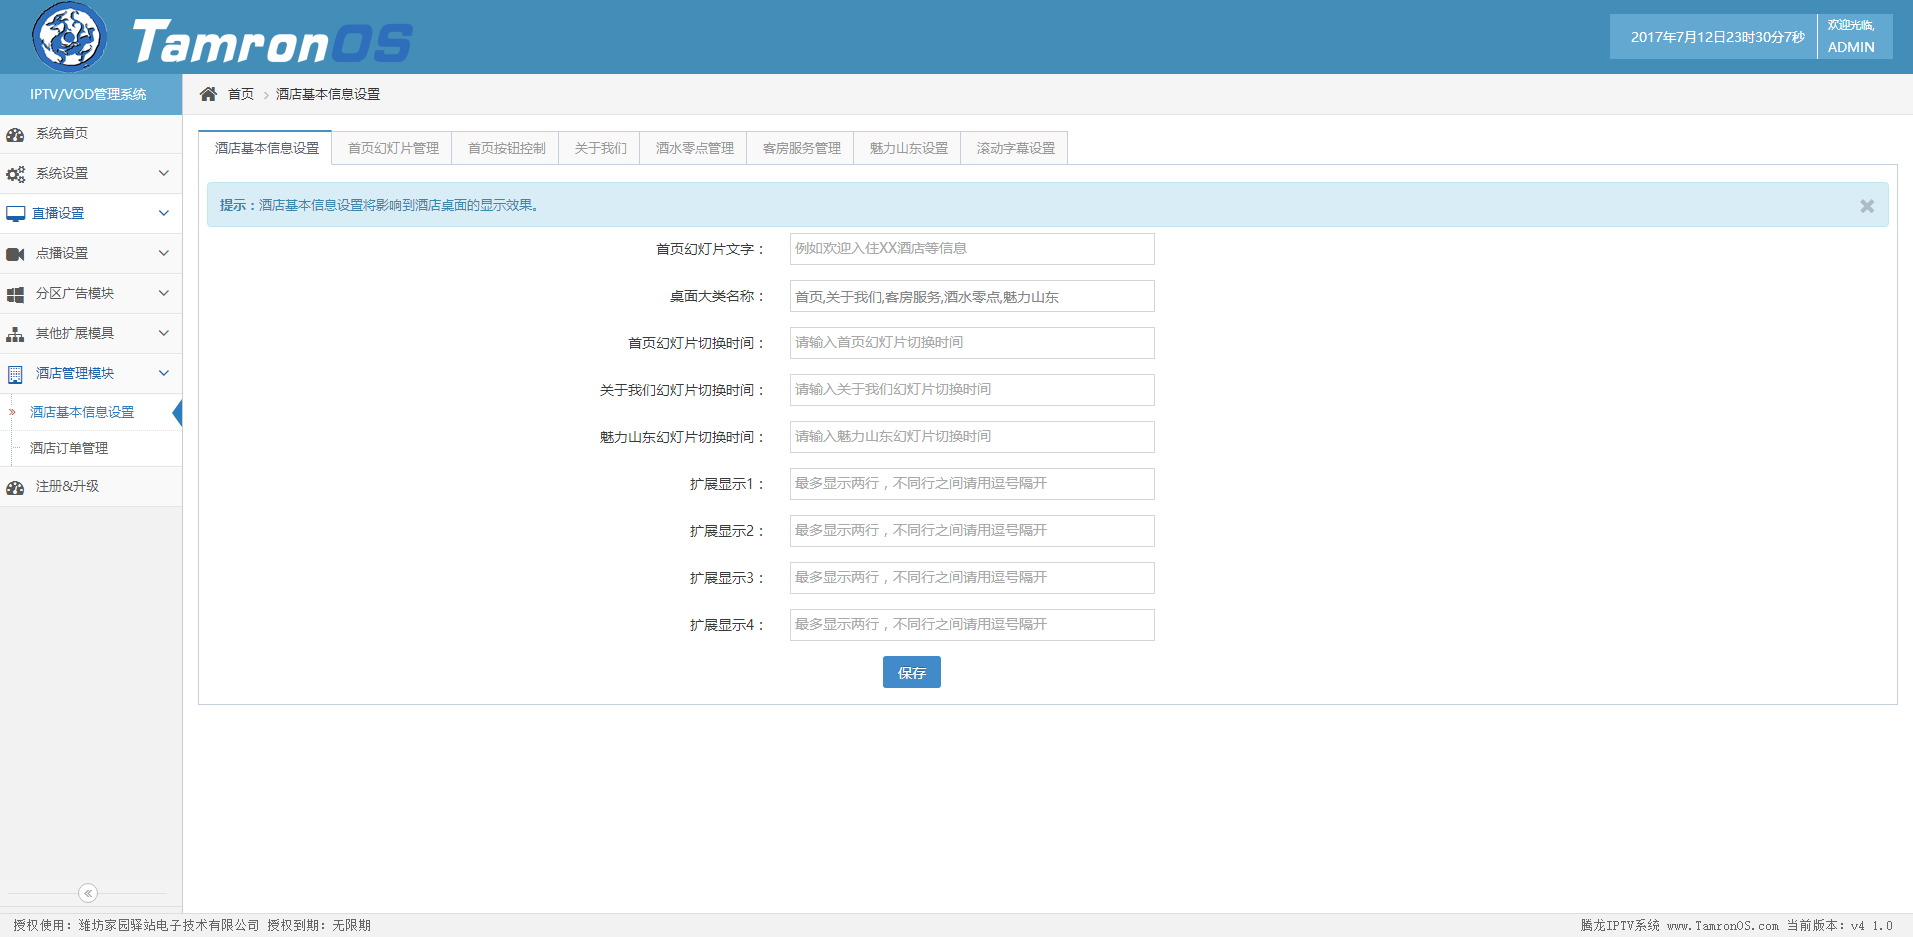Click the sitemap icon beside 其他扩展模具
This screenshot has height=937, width=1913.
click(15, 334)
